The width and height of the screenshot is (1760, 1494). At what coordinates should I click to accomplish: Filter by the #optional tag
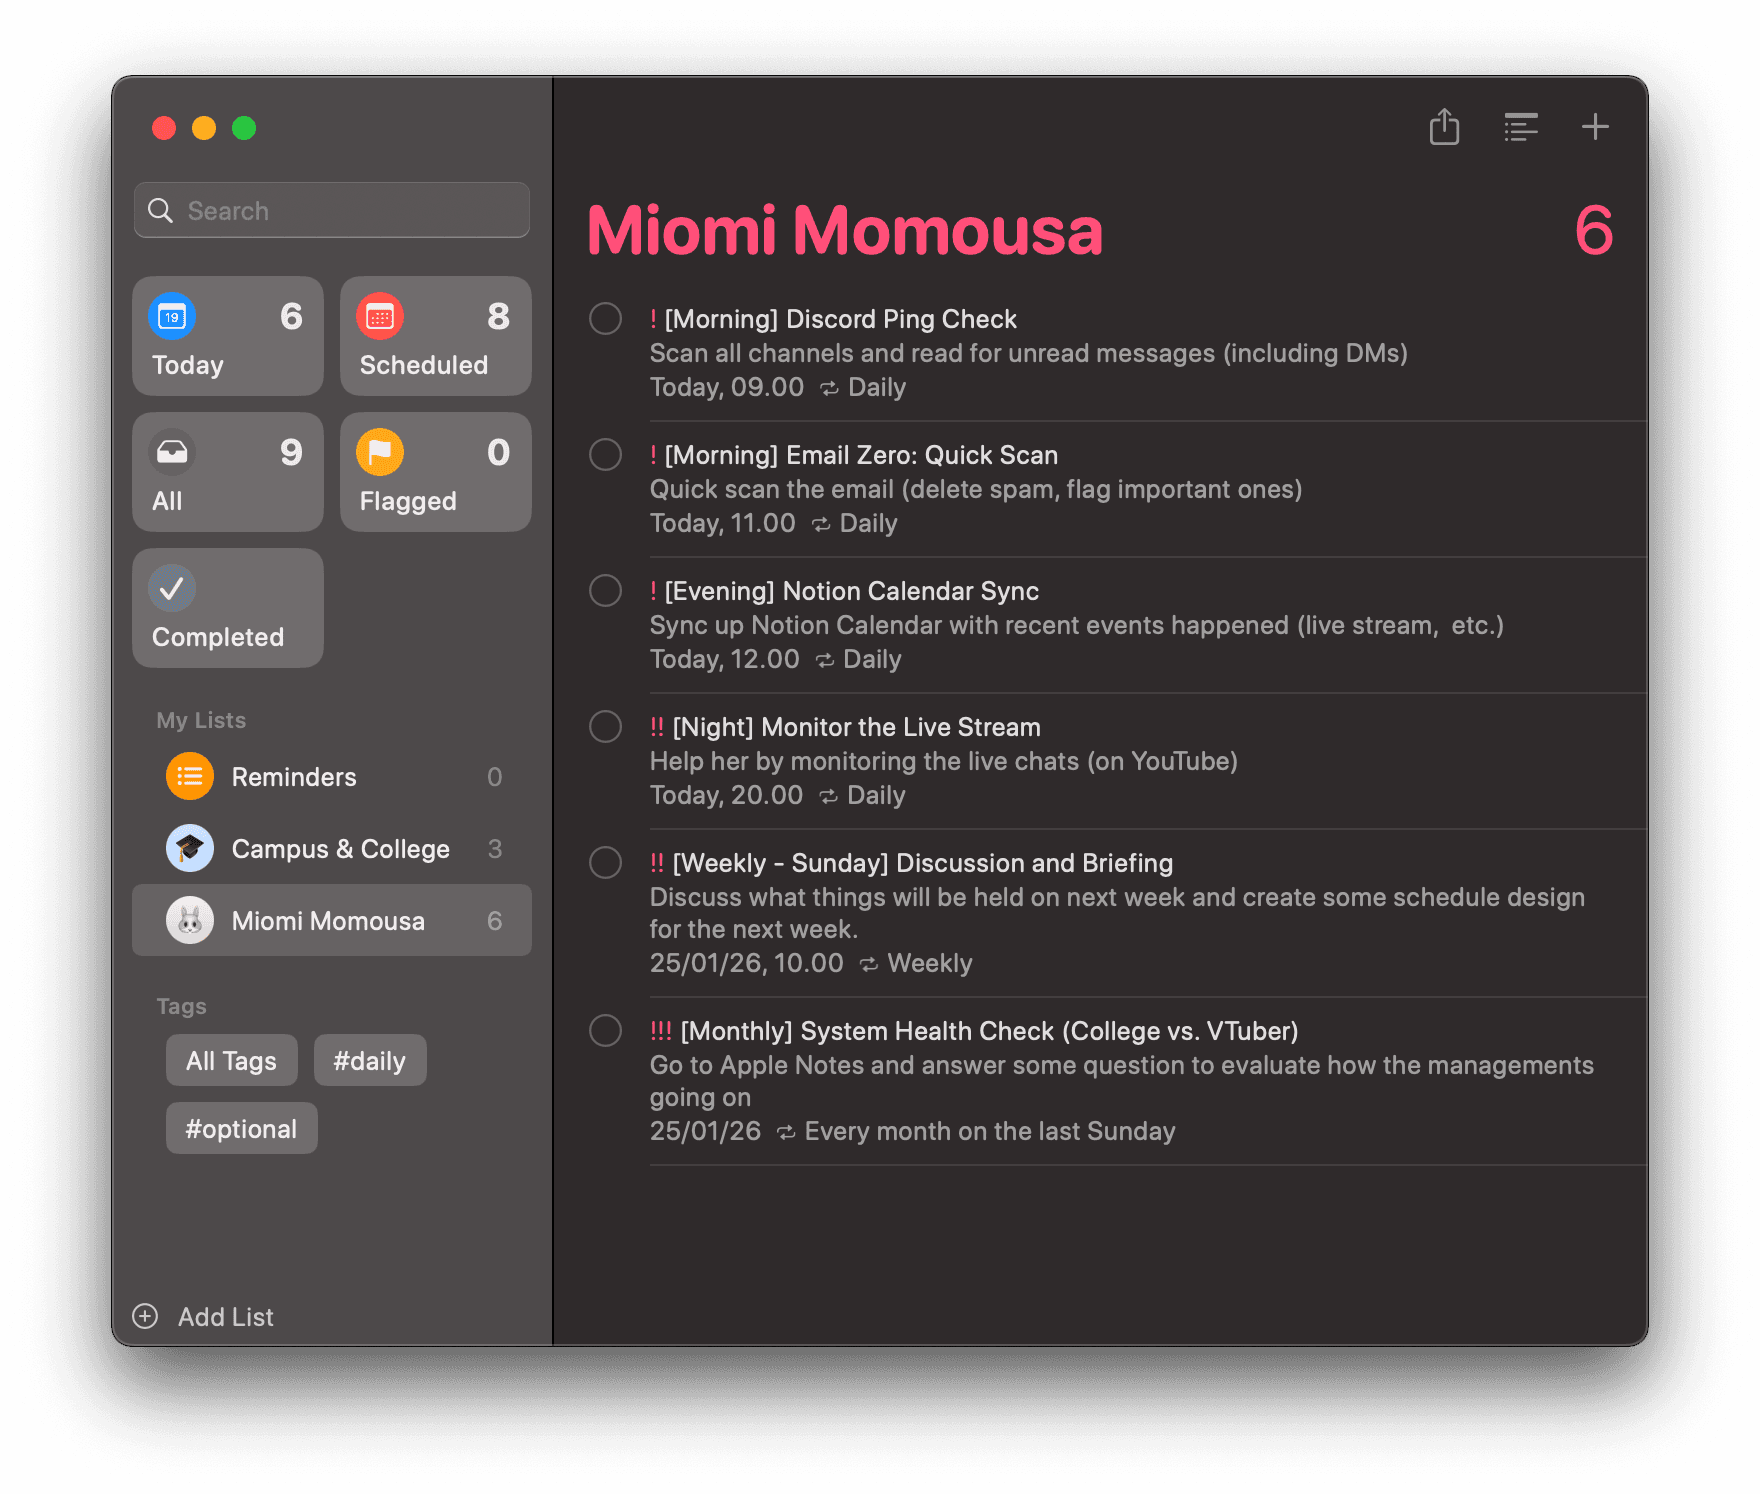click(x=242, y=1128)
